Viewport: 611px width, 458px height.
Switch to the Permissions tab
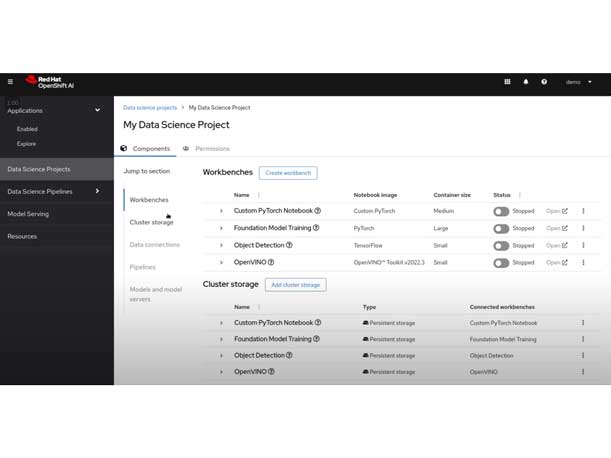[206, 148]
